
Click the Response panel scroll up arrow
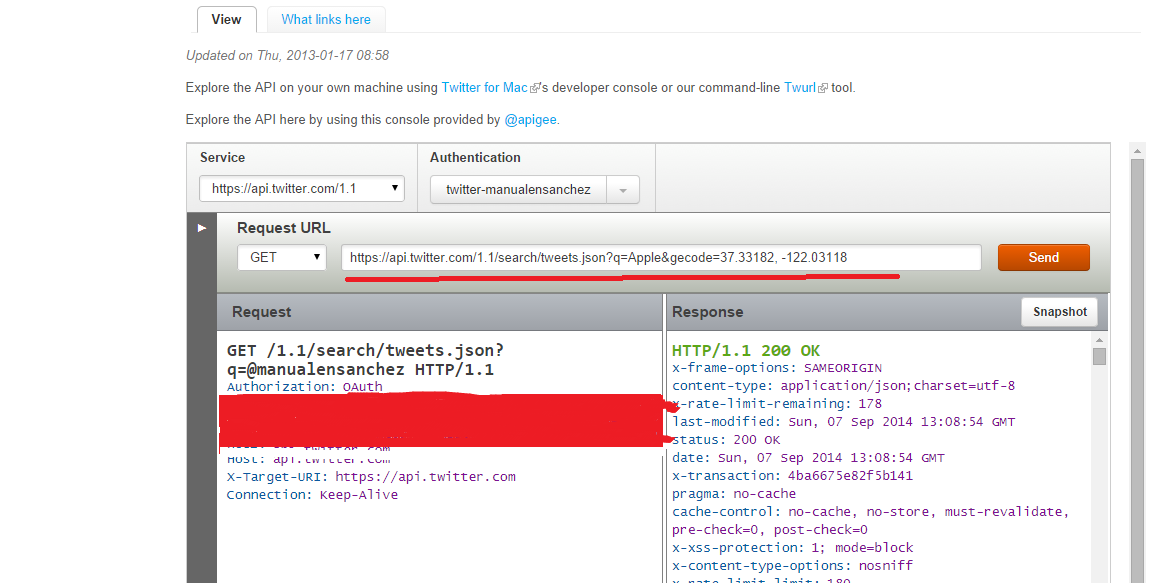click(x=1100, y=339)
